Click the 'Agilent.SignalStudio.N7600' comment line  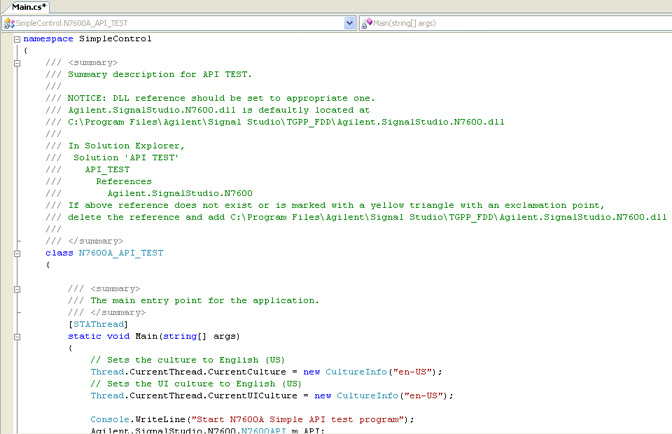pyautogui.click(x=180, y=193)
